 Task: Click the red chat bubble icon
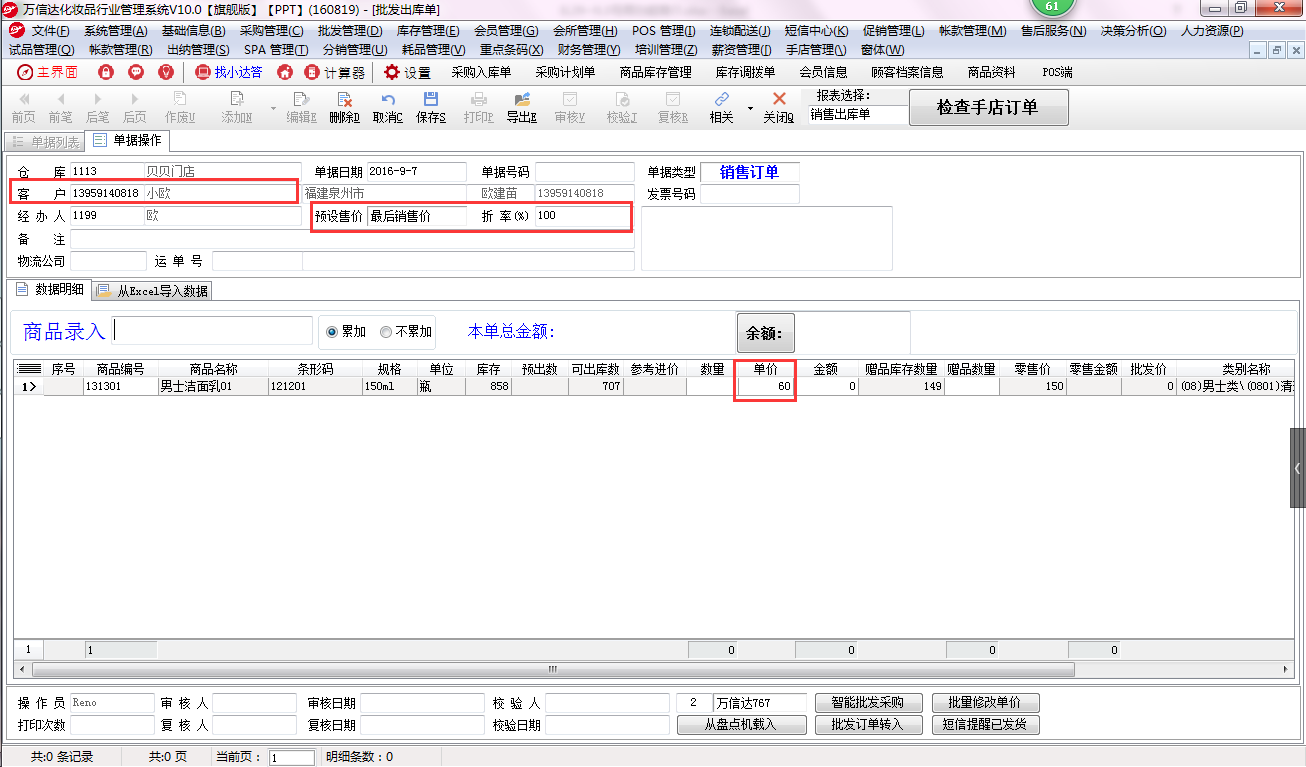(136, 72)
